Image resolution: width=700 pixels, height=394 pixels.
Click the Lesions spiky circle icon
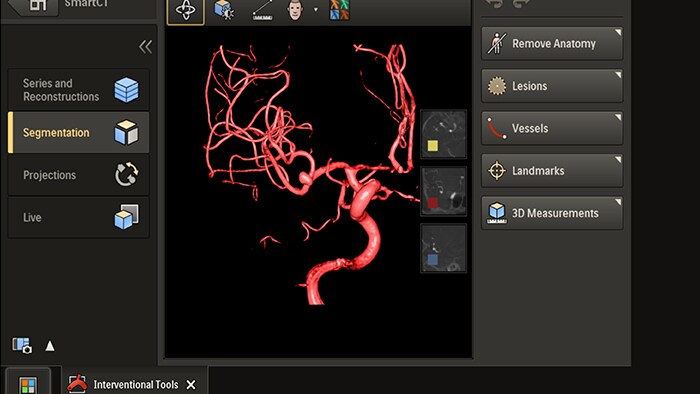tap(496, 86)
